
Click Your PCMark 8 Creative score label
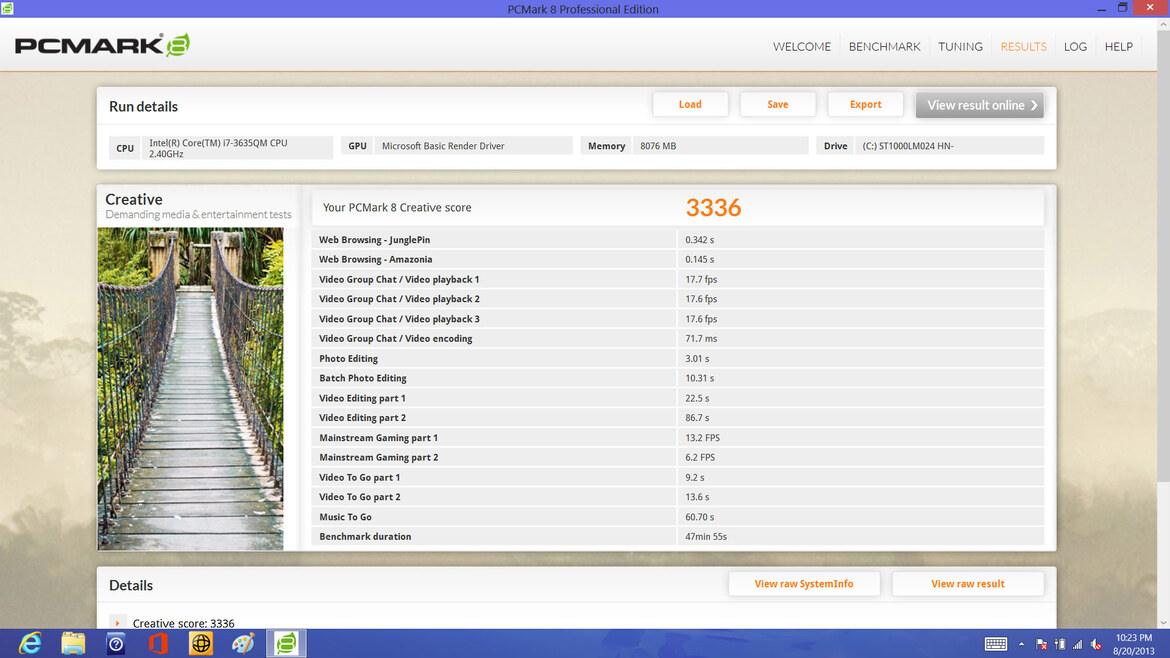(x=397, y=207)
